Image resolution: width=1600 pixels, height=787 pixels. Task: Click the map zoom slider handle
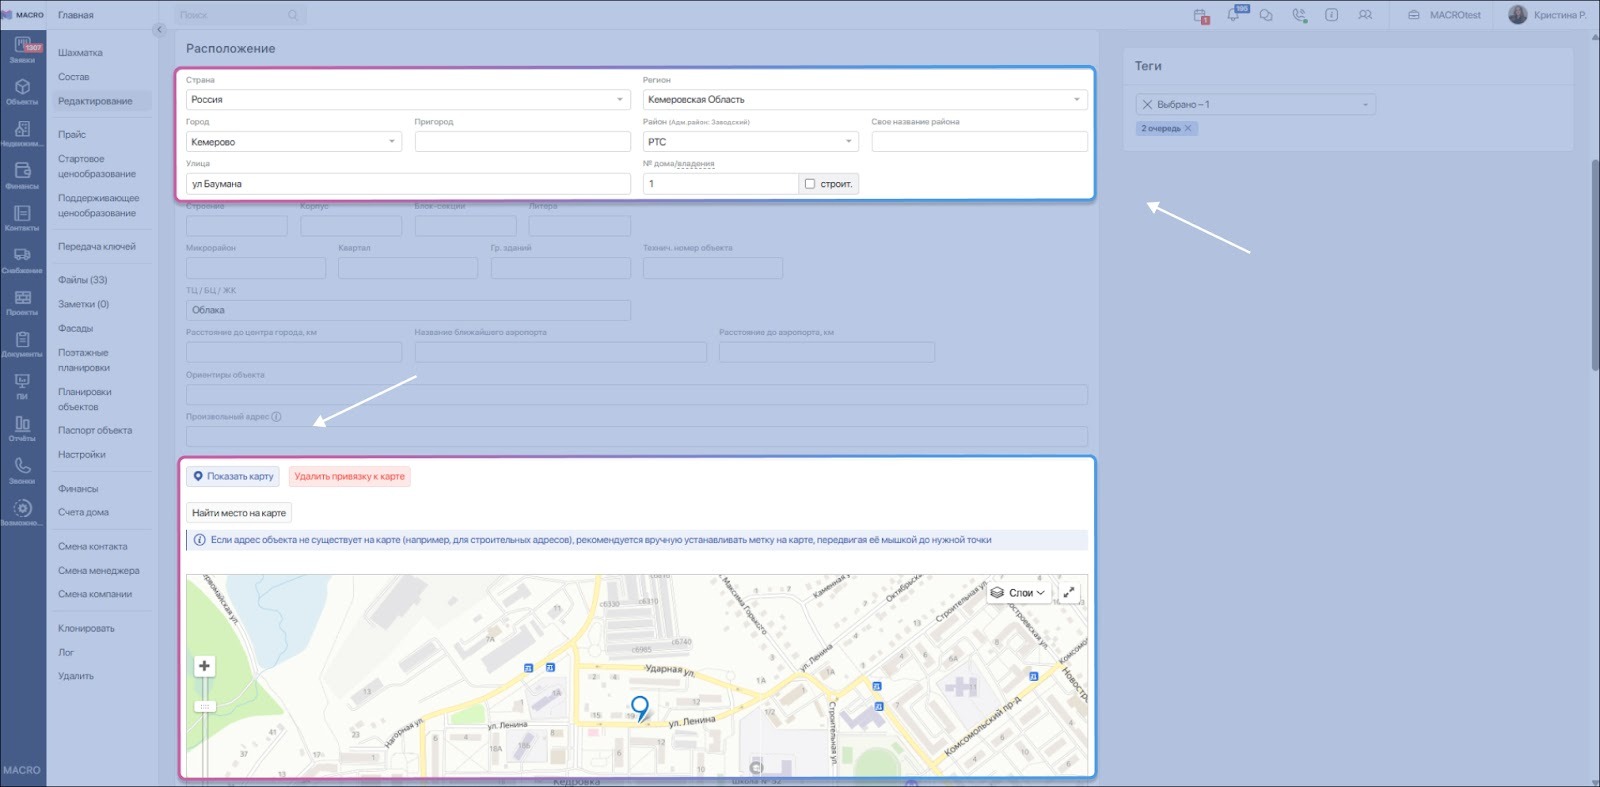(x=204, y=707)
